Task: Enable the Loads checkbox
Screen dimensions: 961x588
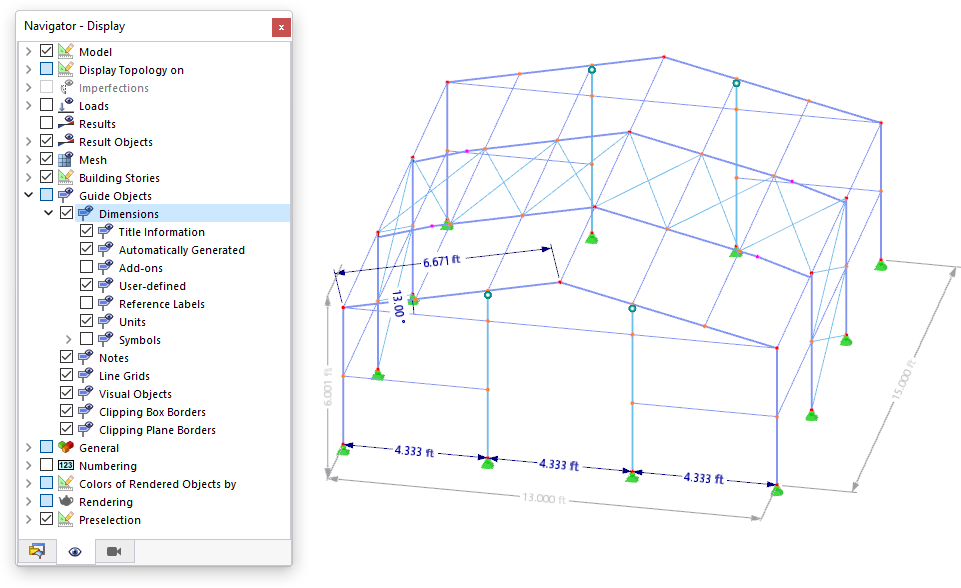Action: 46,105
